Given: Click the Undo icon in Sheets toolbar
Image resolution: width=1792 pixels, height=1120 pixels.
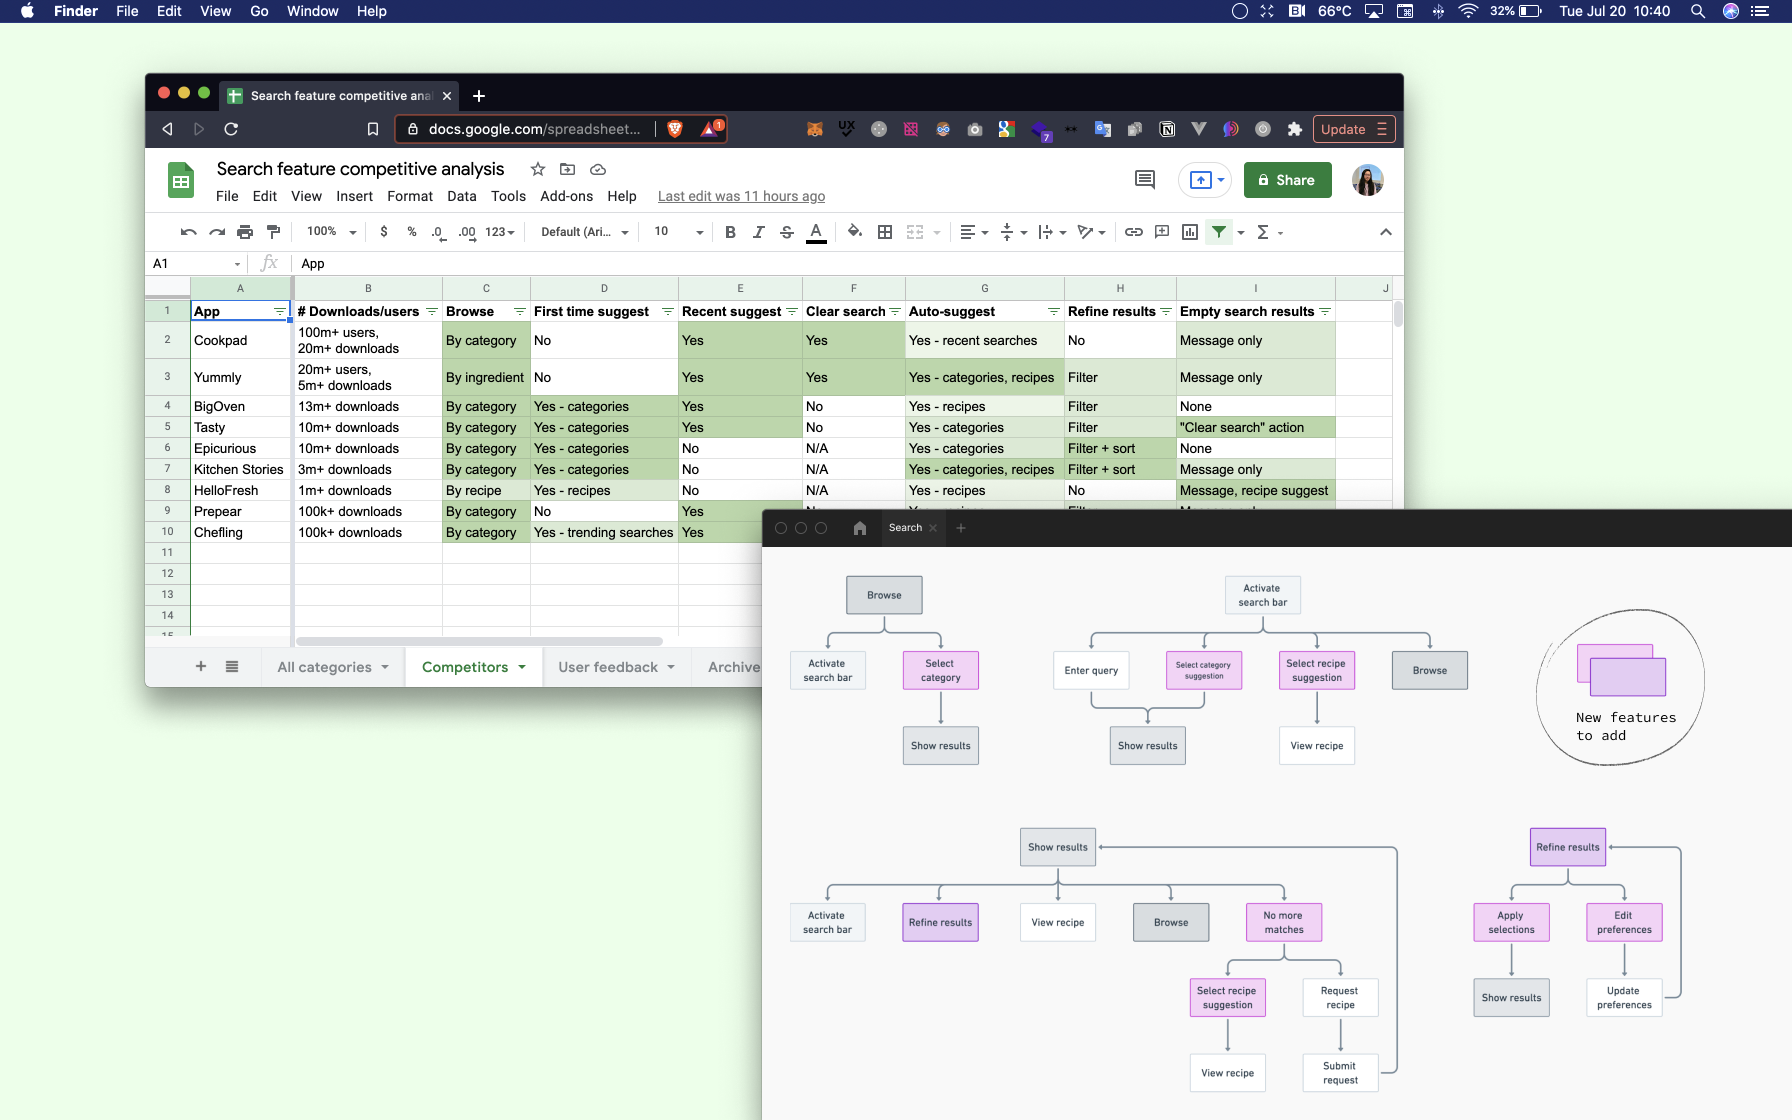Looking at the screenshot, I should pos(188,232).
